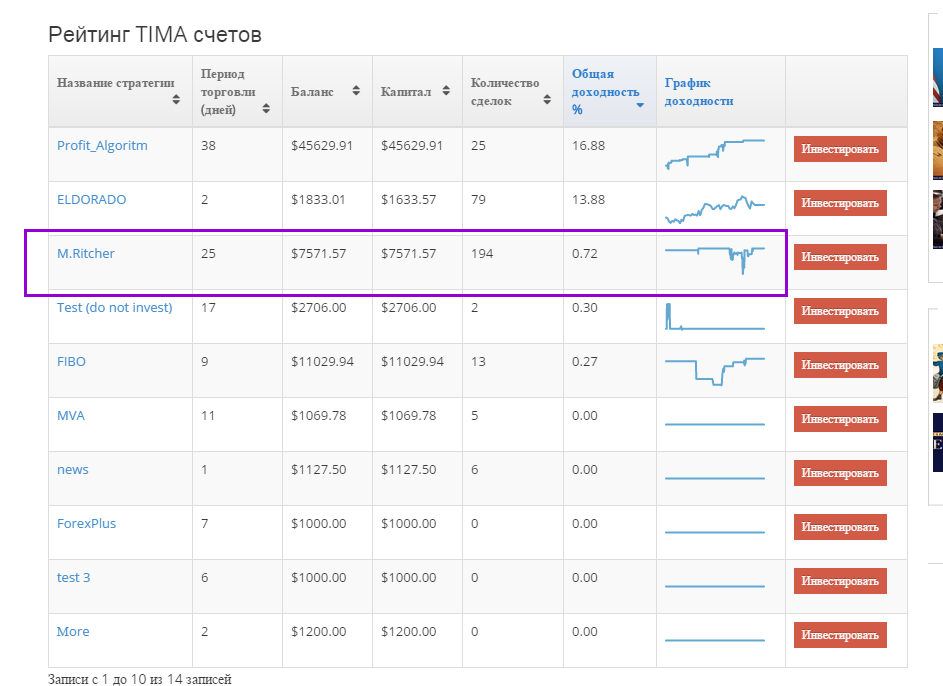Viewport: 943px width, 686px height.
Task: Click Инвестировать for FIBO row
Action: coord(840,365)
